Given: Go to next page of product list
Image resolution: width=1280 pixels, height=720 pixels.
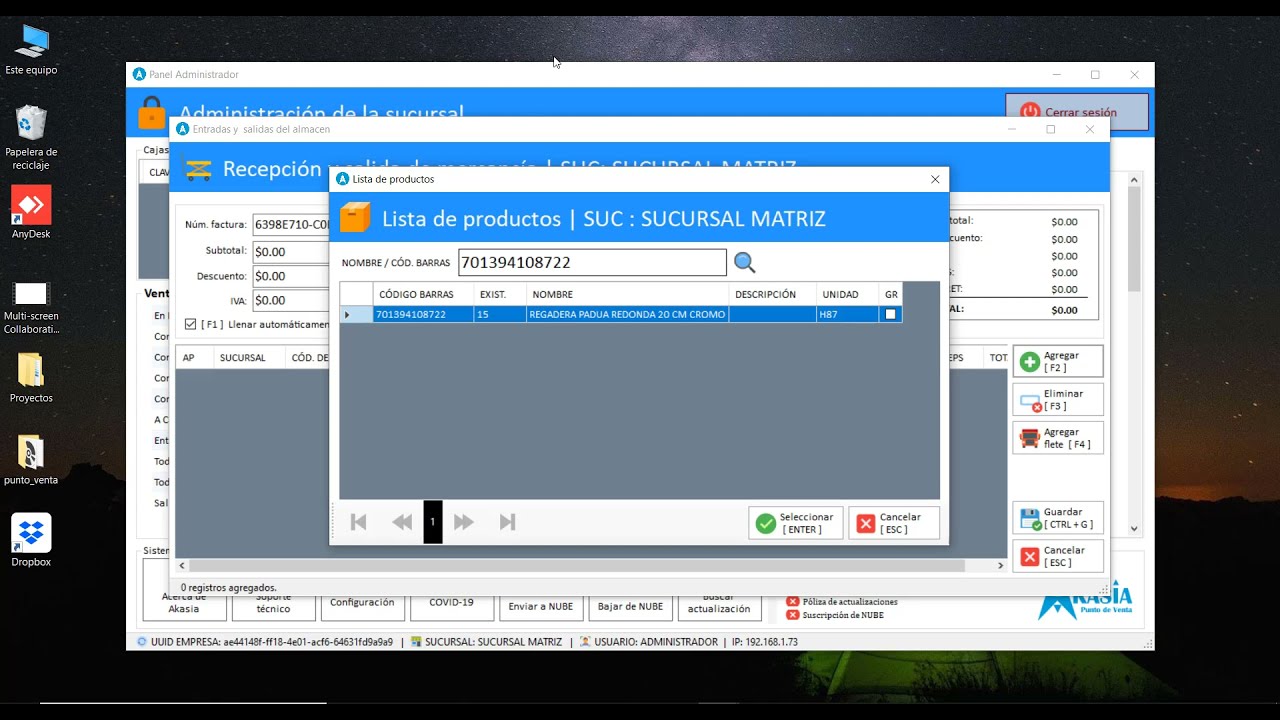Looking at the screenshot, I should (x=463, y=522).
